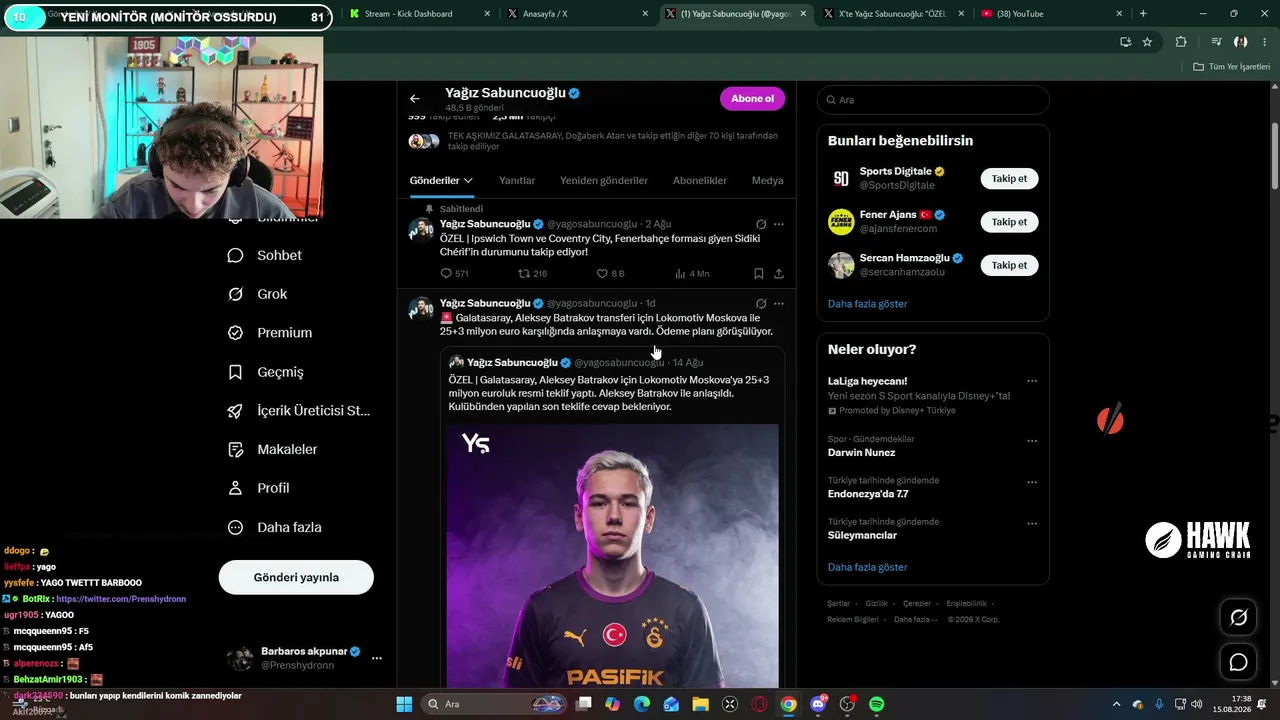The height and width of the screenshot is (720, 1280).
Task: Go back using the profile back arrow
Action: point(415,99)
